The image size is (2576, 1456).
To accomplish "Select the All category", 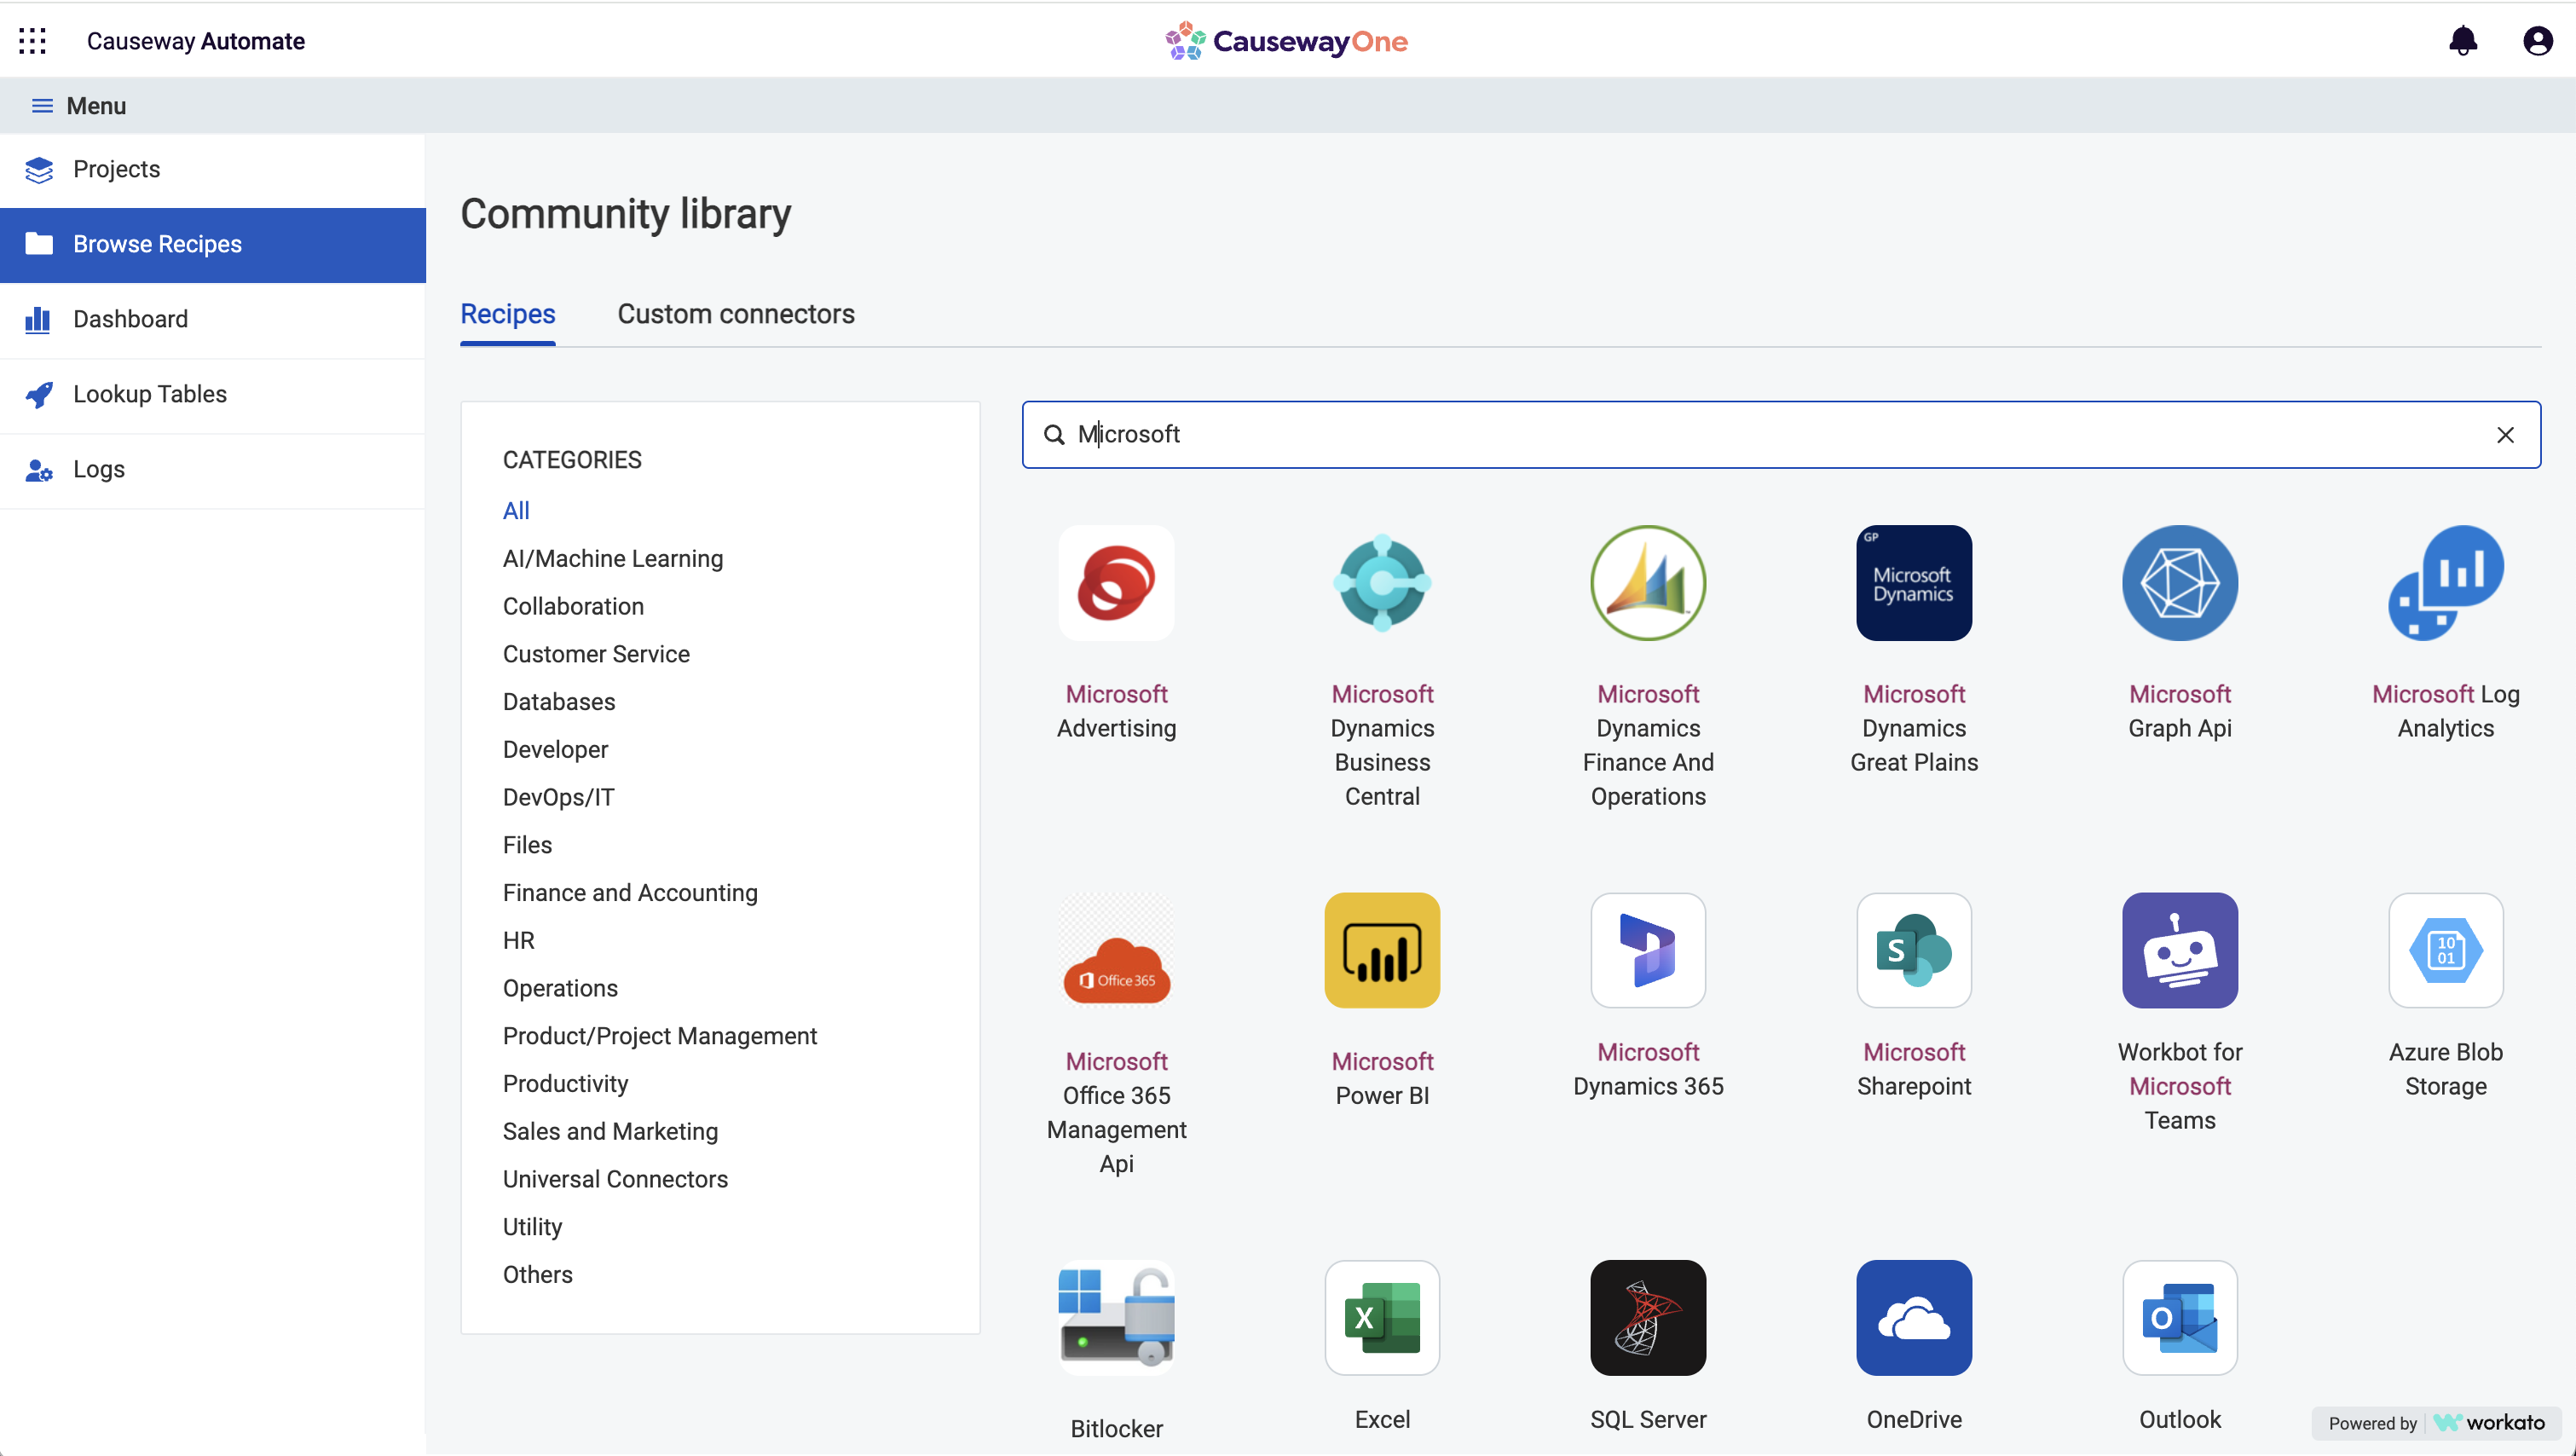I will tap(516, 511).
